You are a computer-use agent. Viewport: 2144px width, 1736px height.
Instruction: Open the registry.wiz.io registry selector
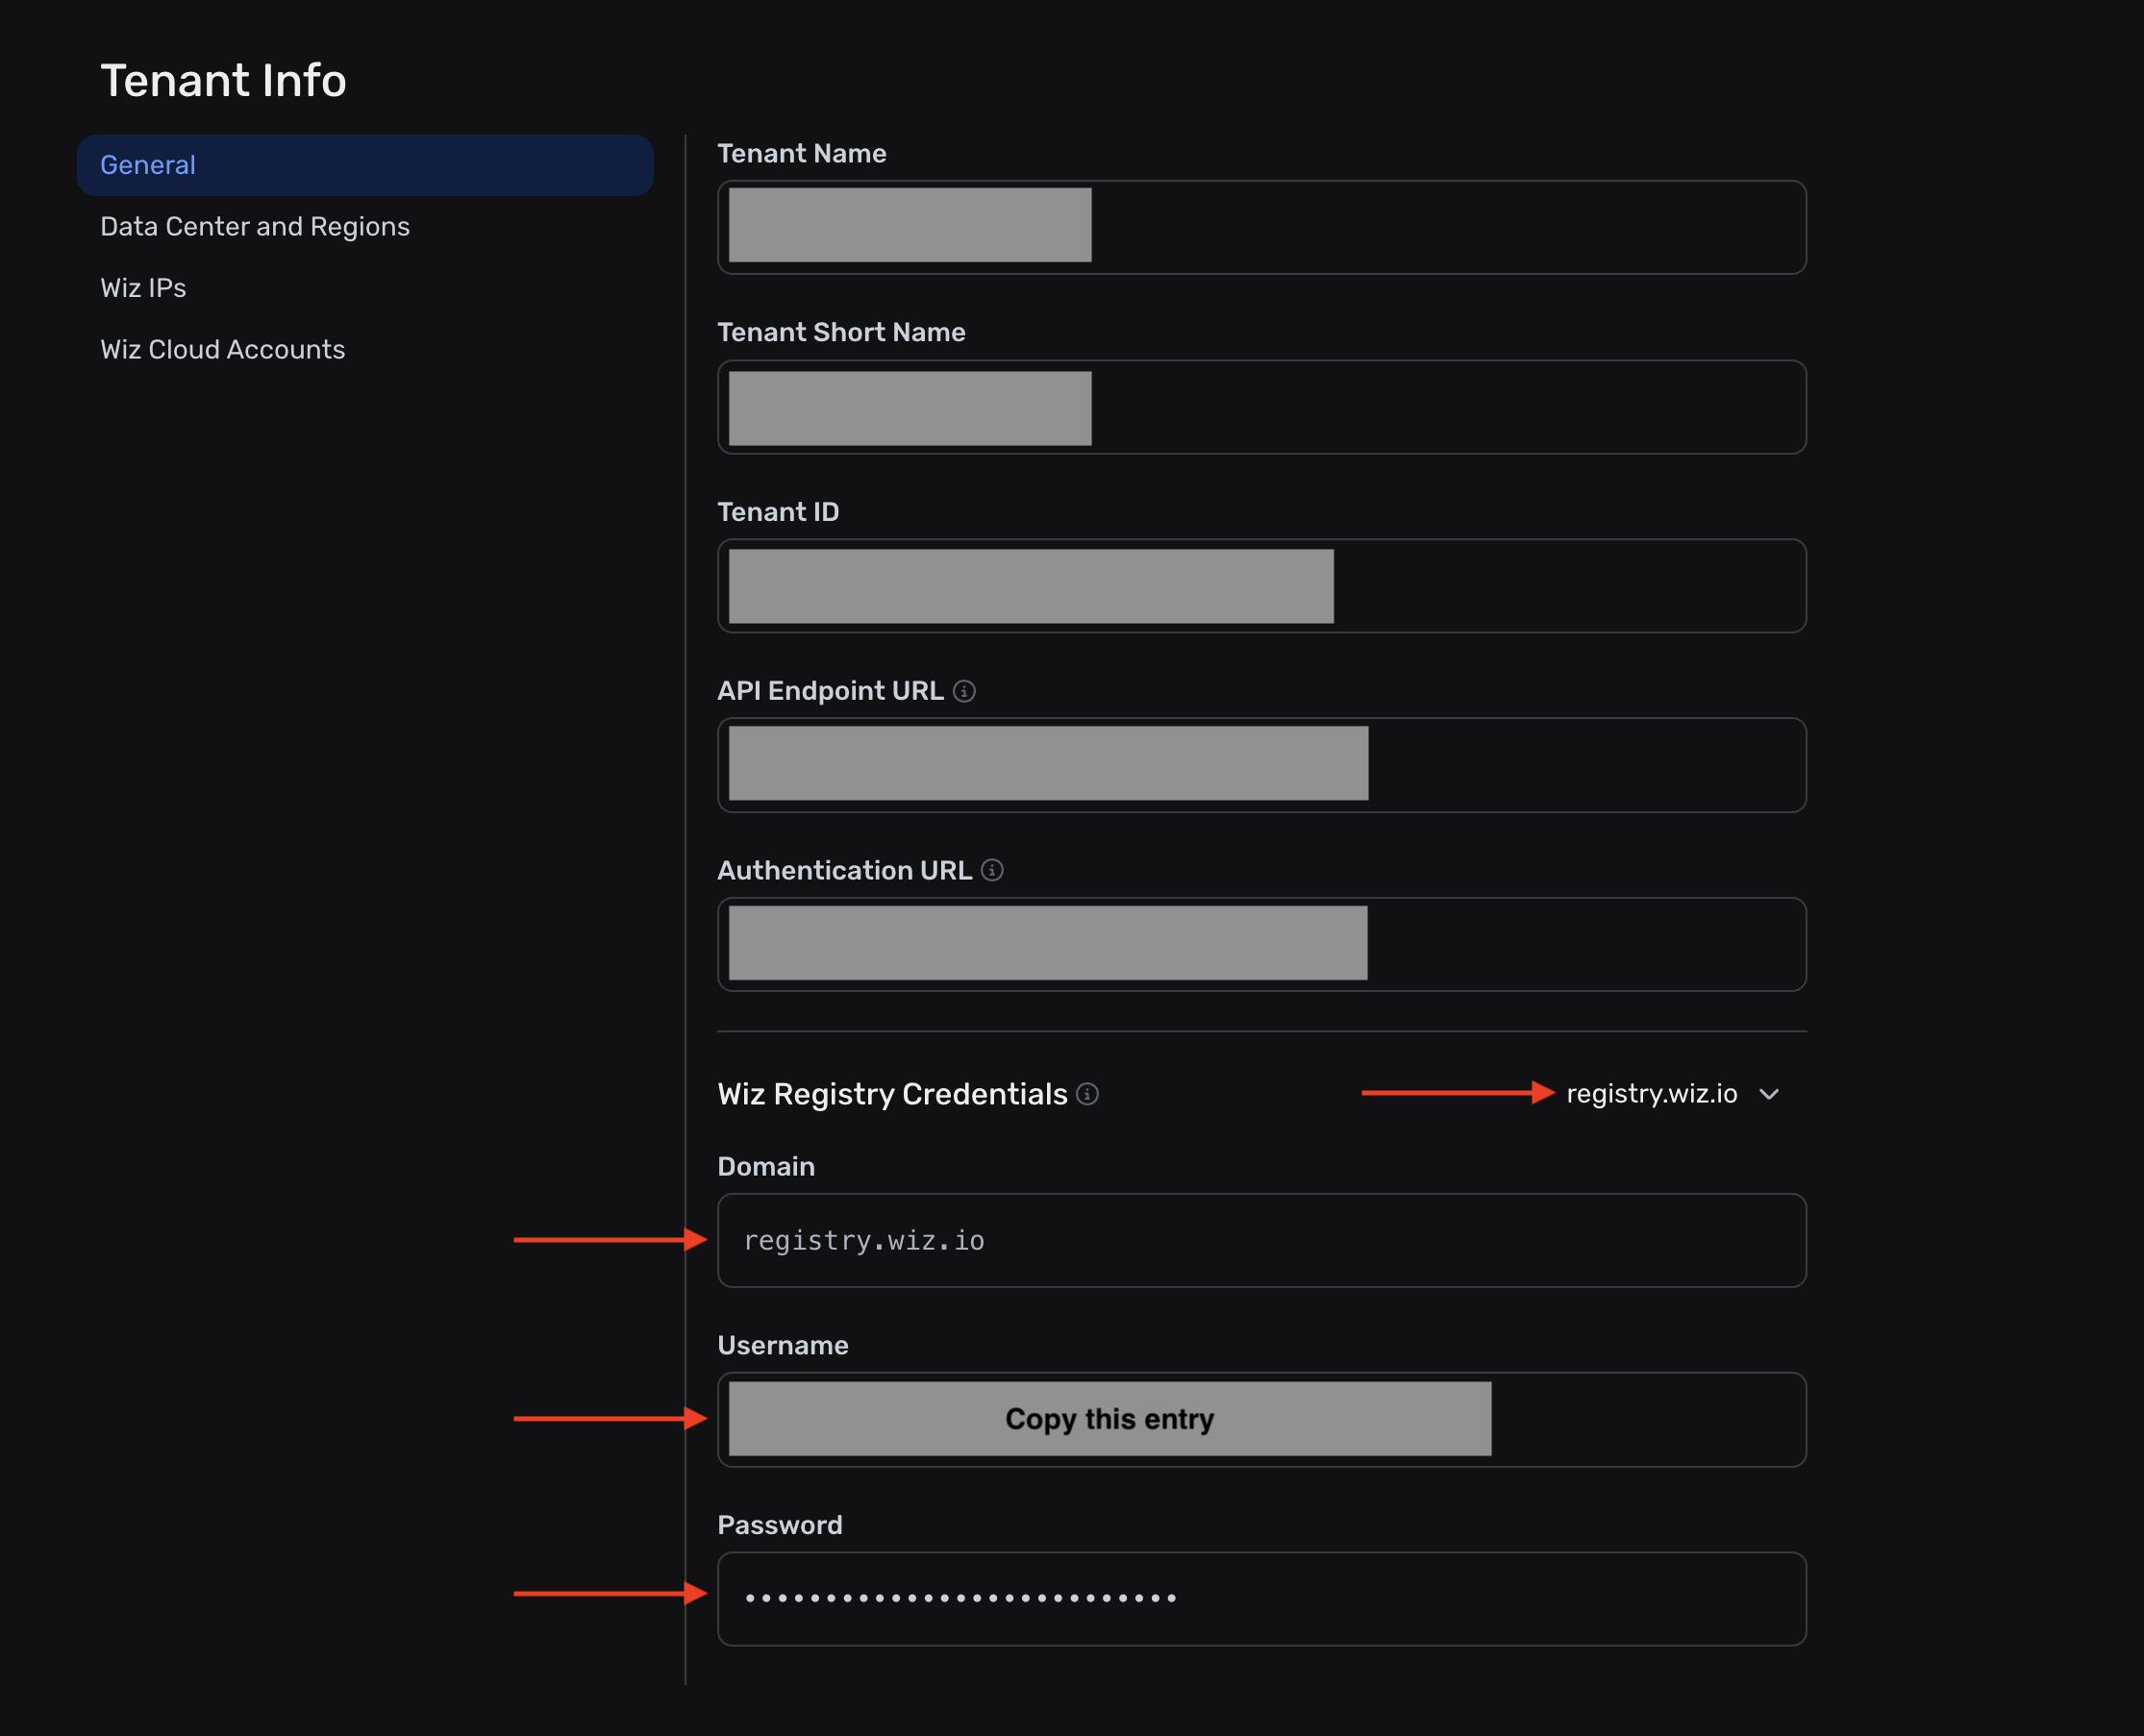click(x=1651, y=1094)
